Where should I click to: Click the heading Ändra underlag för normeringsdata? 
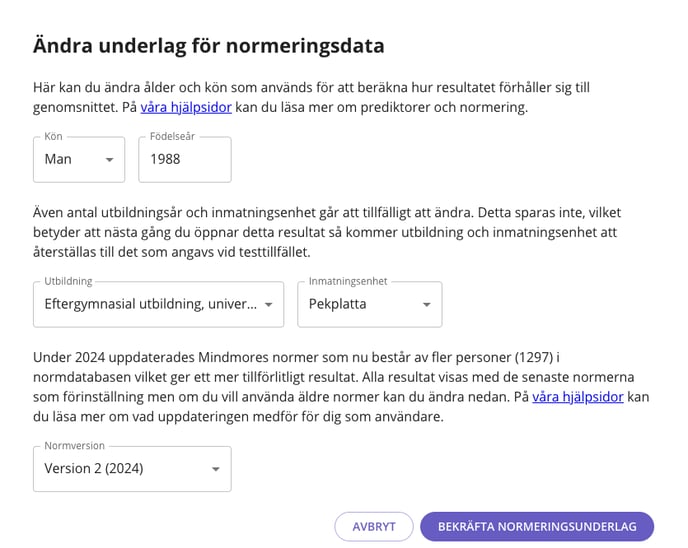click(209, 45)
